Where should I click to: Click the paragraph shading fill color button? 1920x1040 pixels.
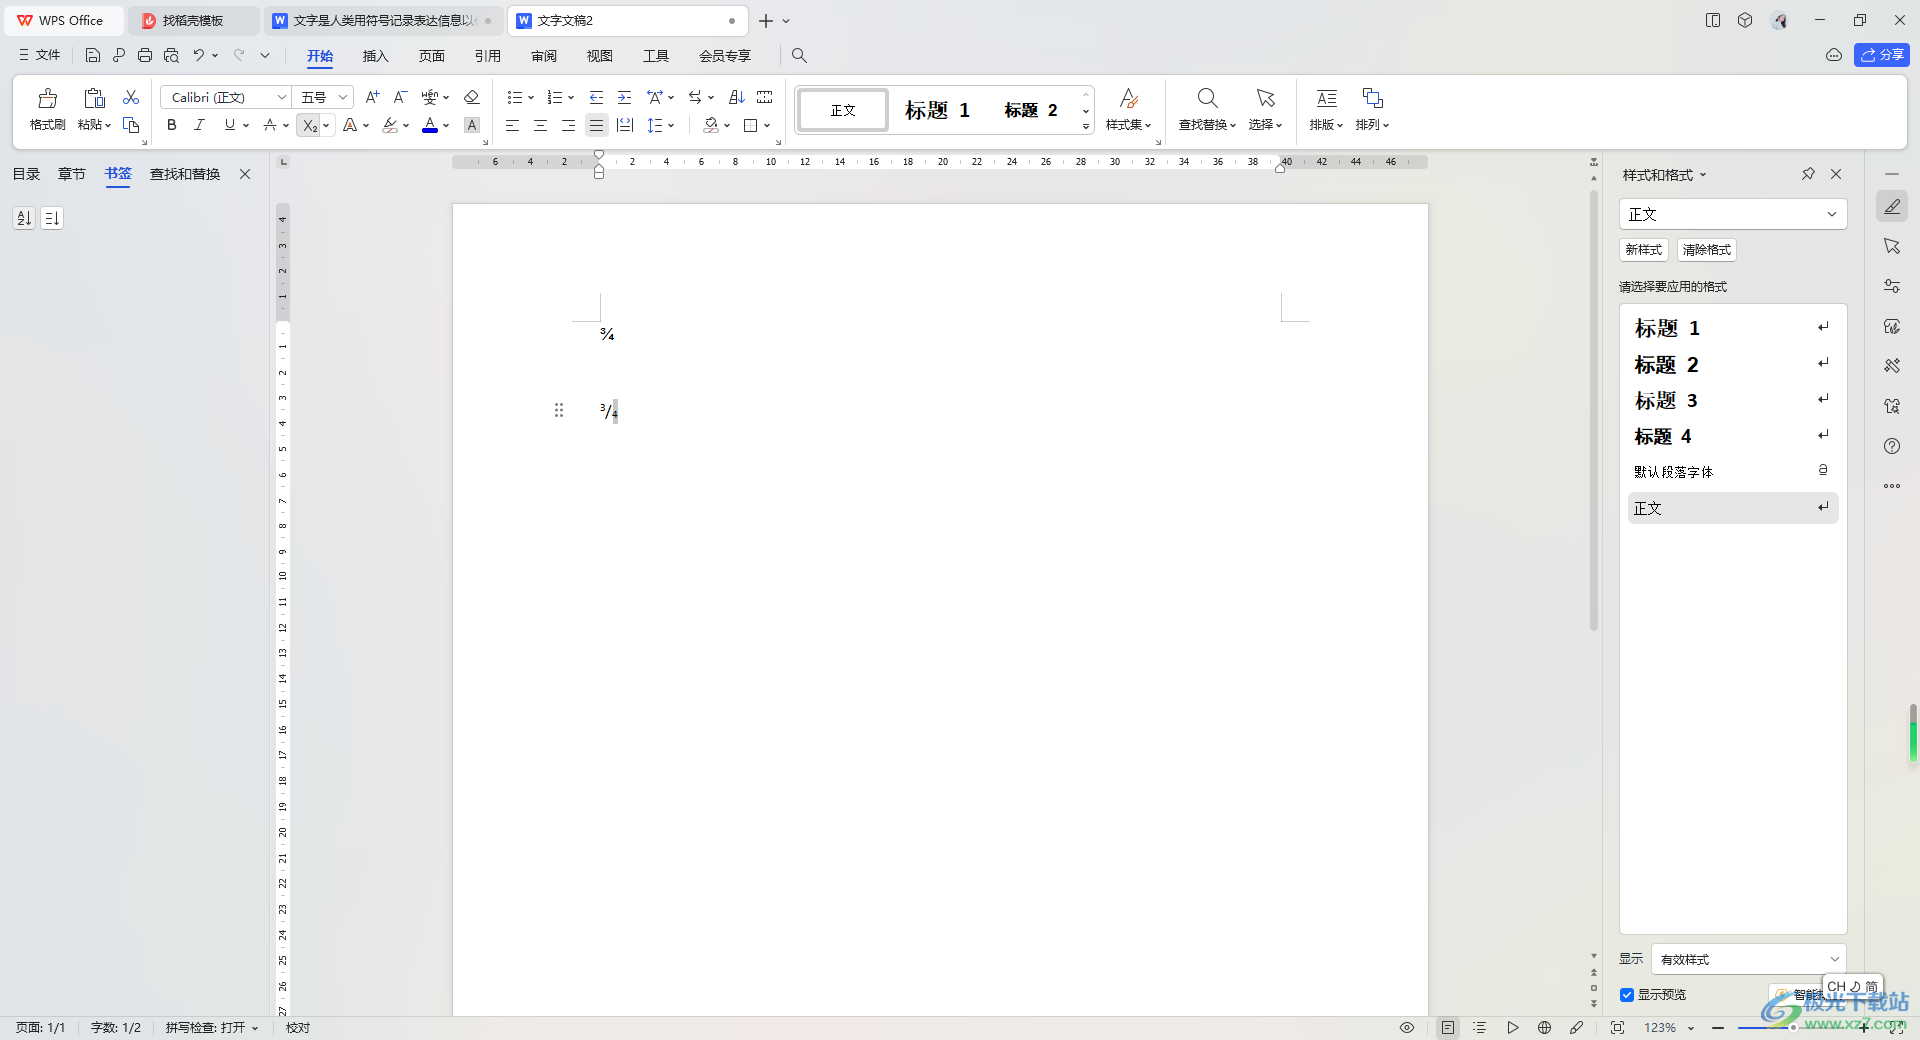tap(711, 125)
